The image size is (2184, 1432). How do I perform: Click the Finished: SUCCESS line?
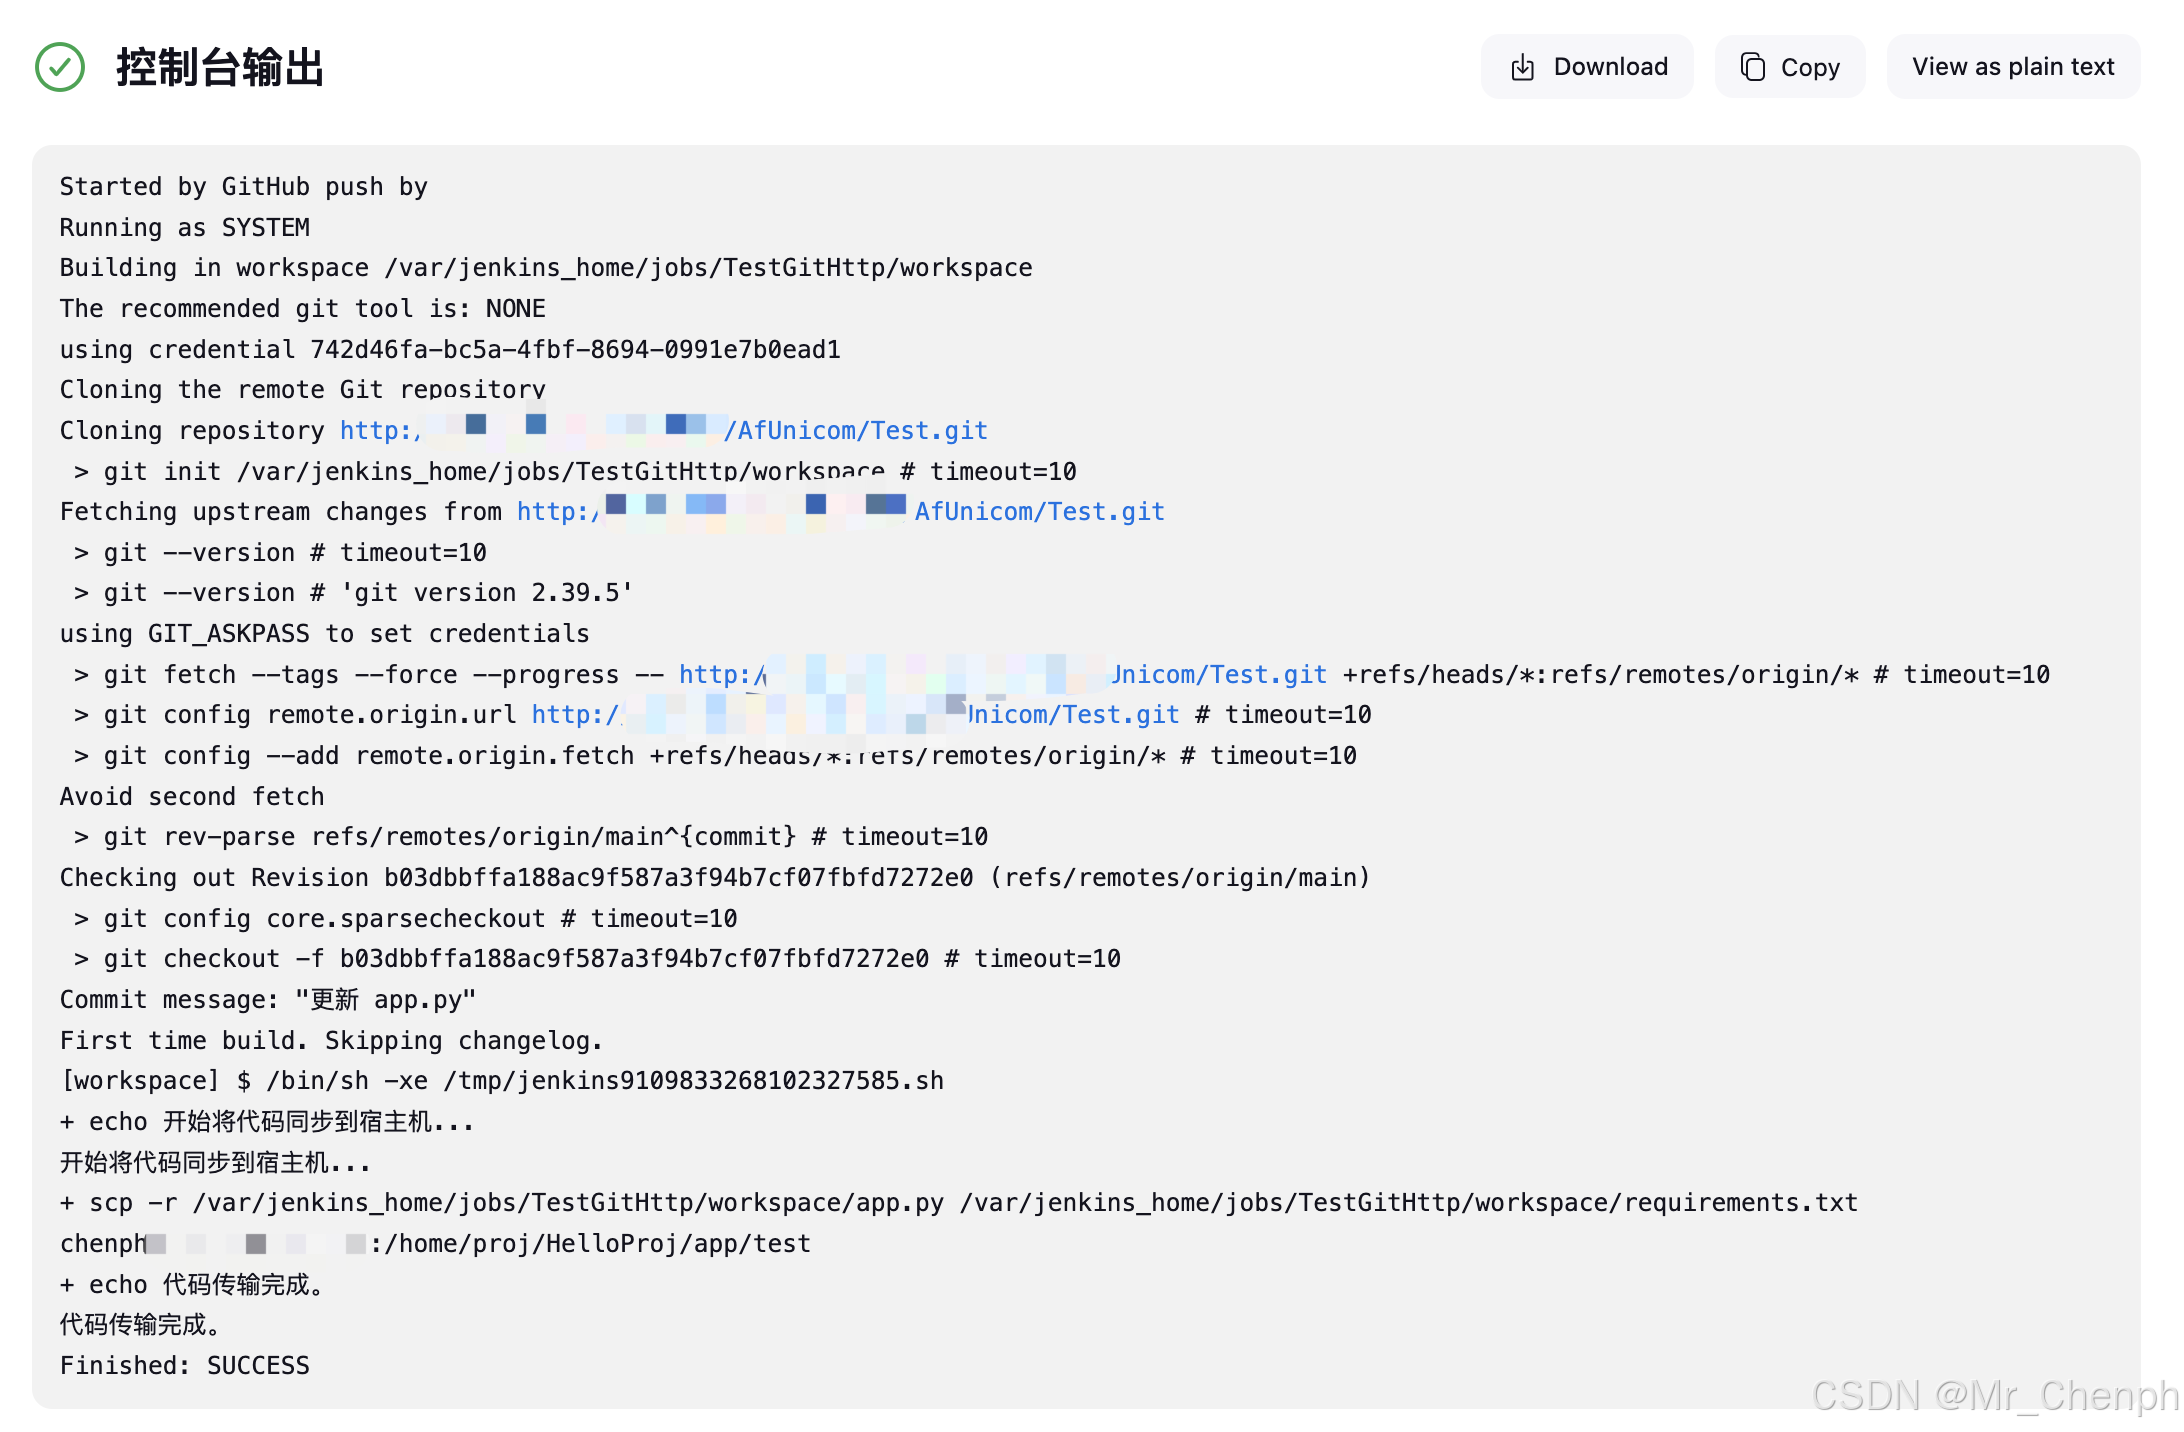[185, 1366]
